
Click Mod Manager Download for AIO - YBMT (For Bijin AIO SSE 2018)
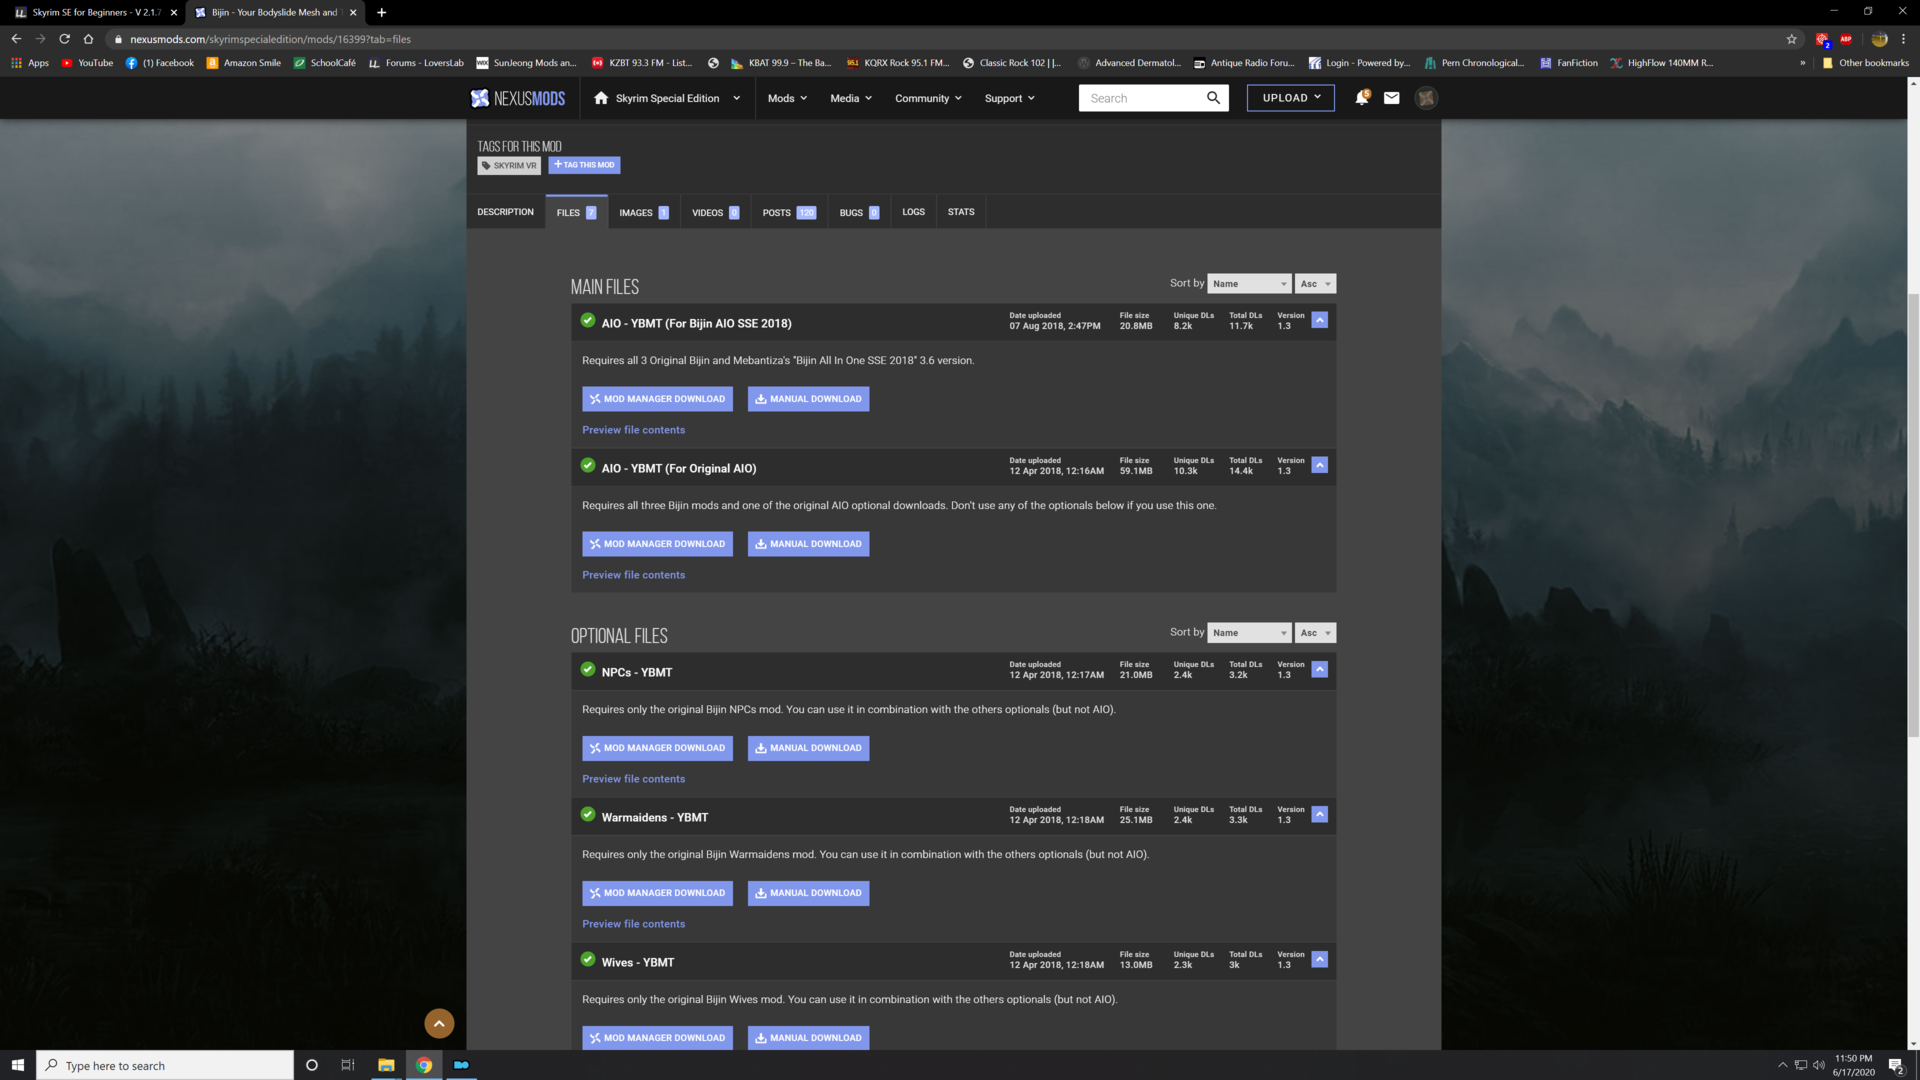pyautogui.click(x=657, y=399)
